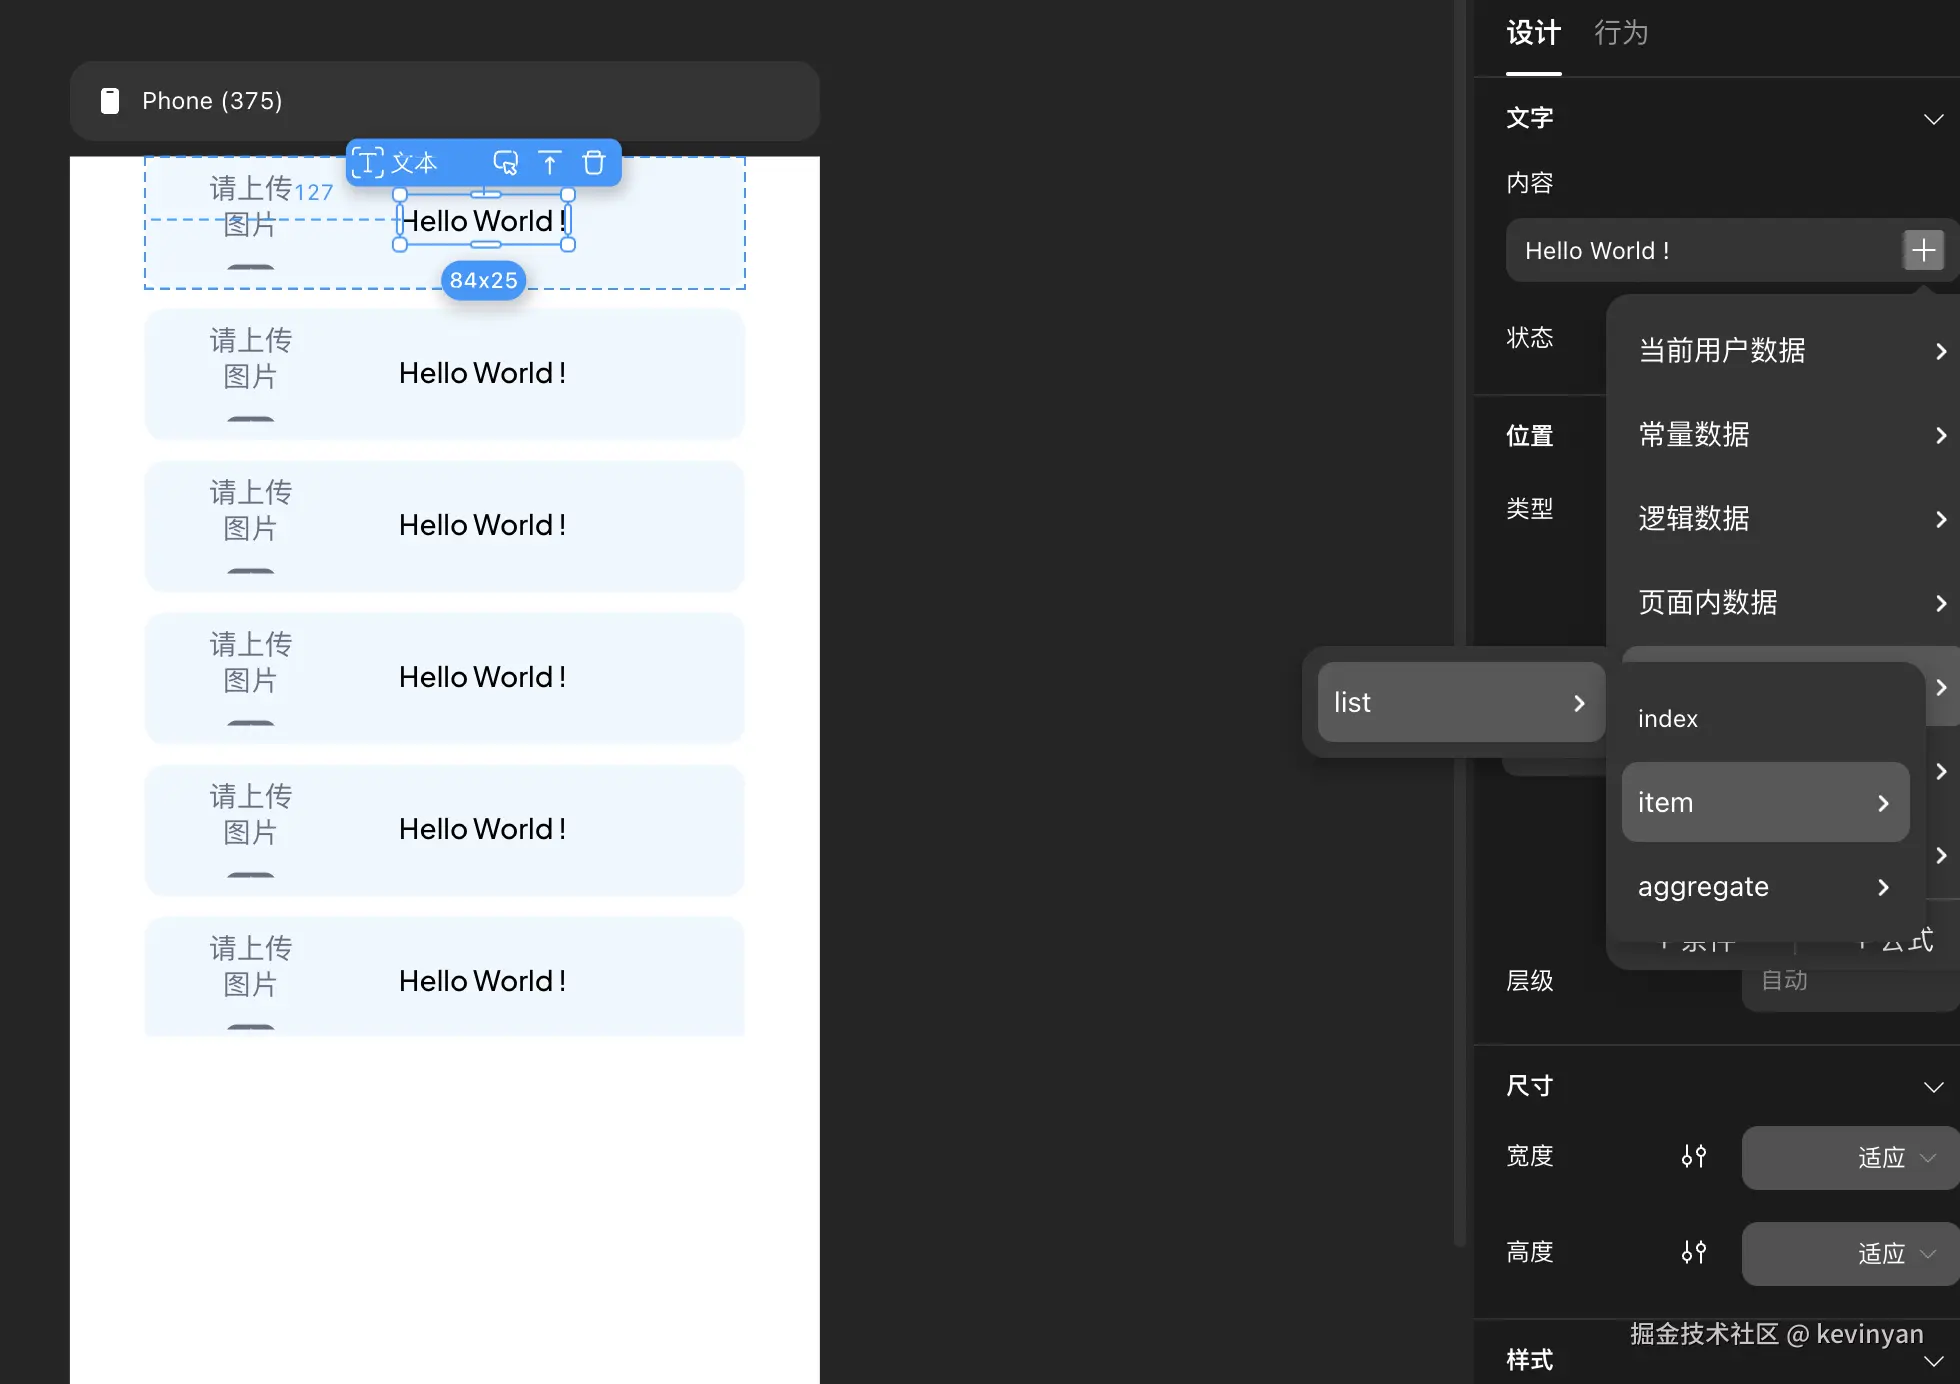1960x1384 pixels.
Task: Click the phone device icon next to Phone (375)
Action: click(x=110, y=101)
